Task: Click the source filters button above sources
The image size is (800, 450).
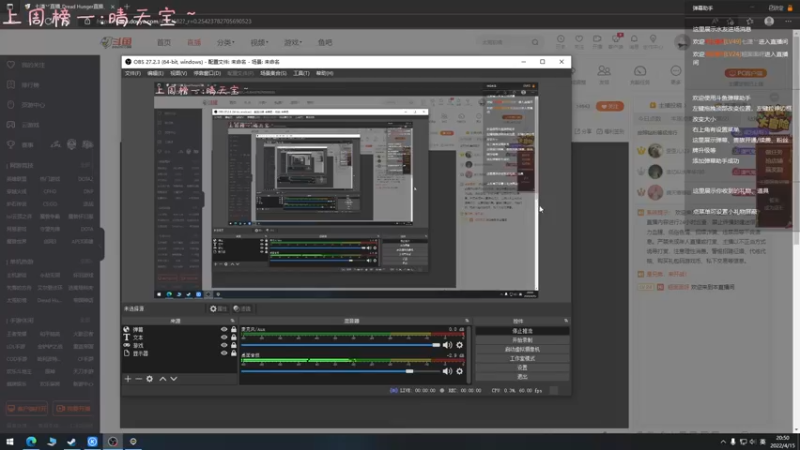Action: (x=242, y=309)
